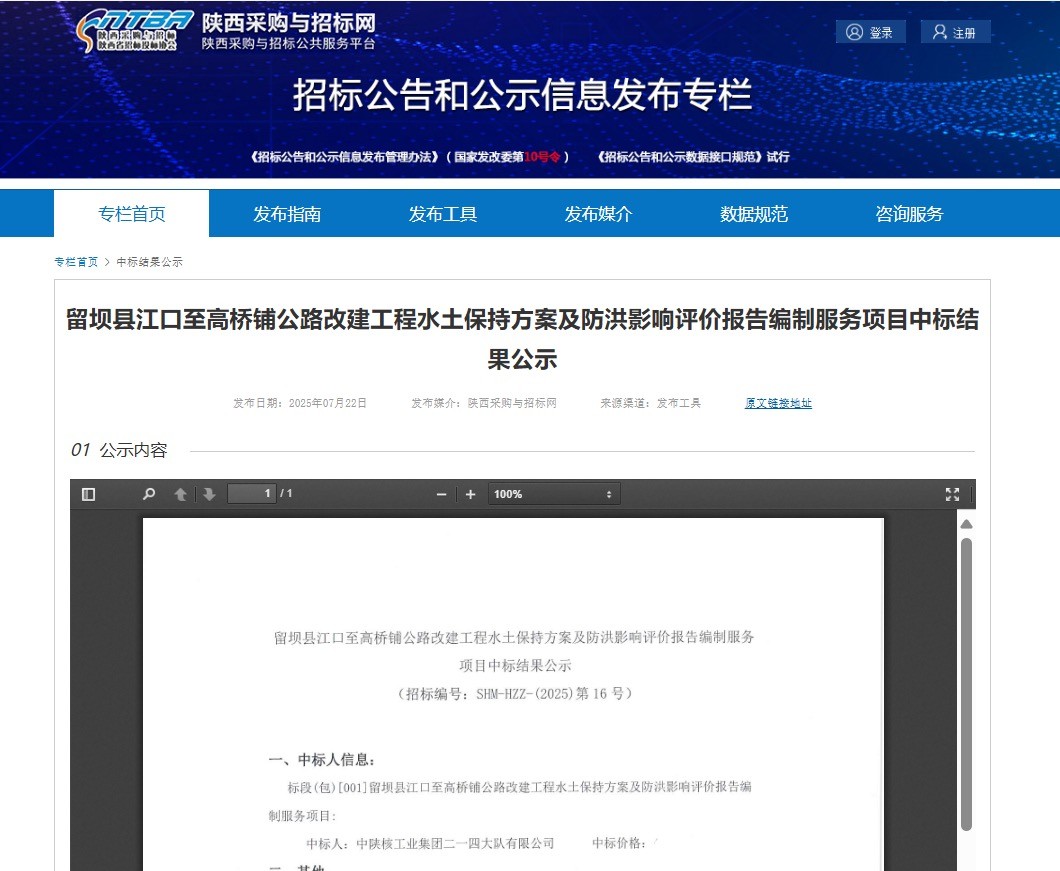1060x871 pixels.
Task: Open the 原文链接地址 link
Action: (778, 403)
